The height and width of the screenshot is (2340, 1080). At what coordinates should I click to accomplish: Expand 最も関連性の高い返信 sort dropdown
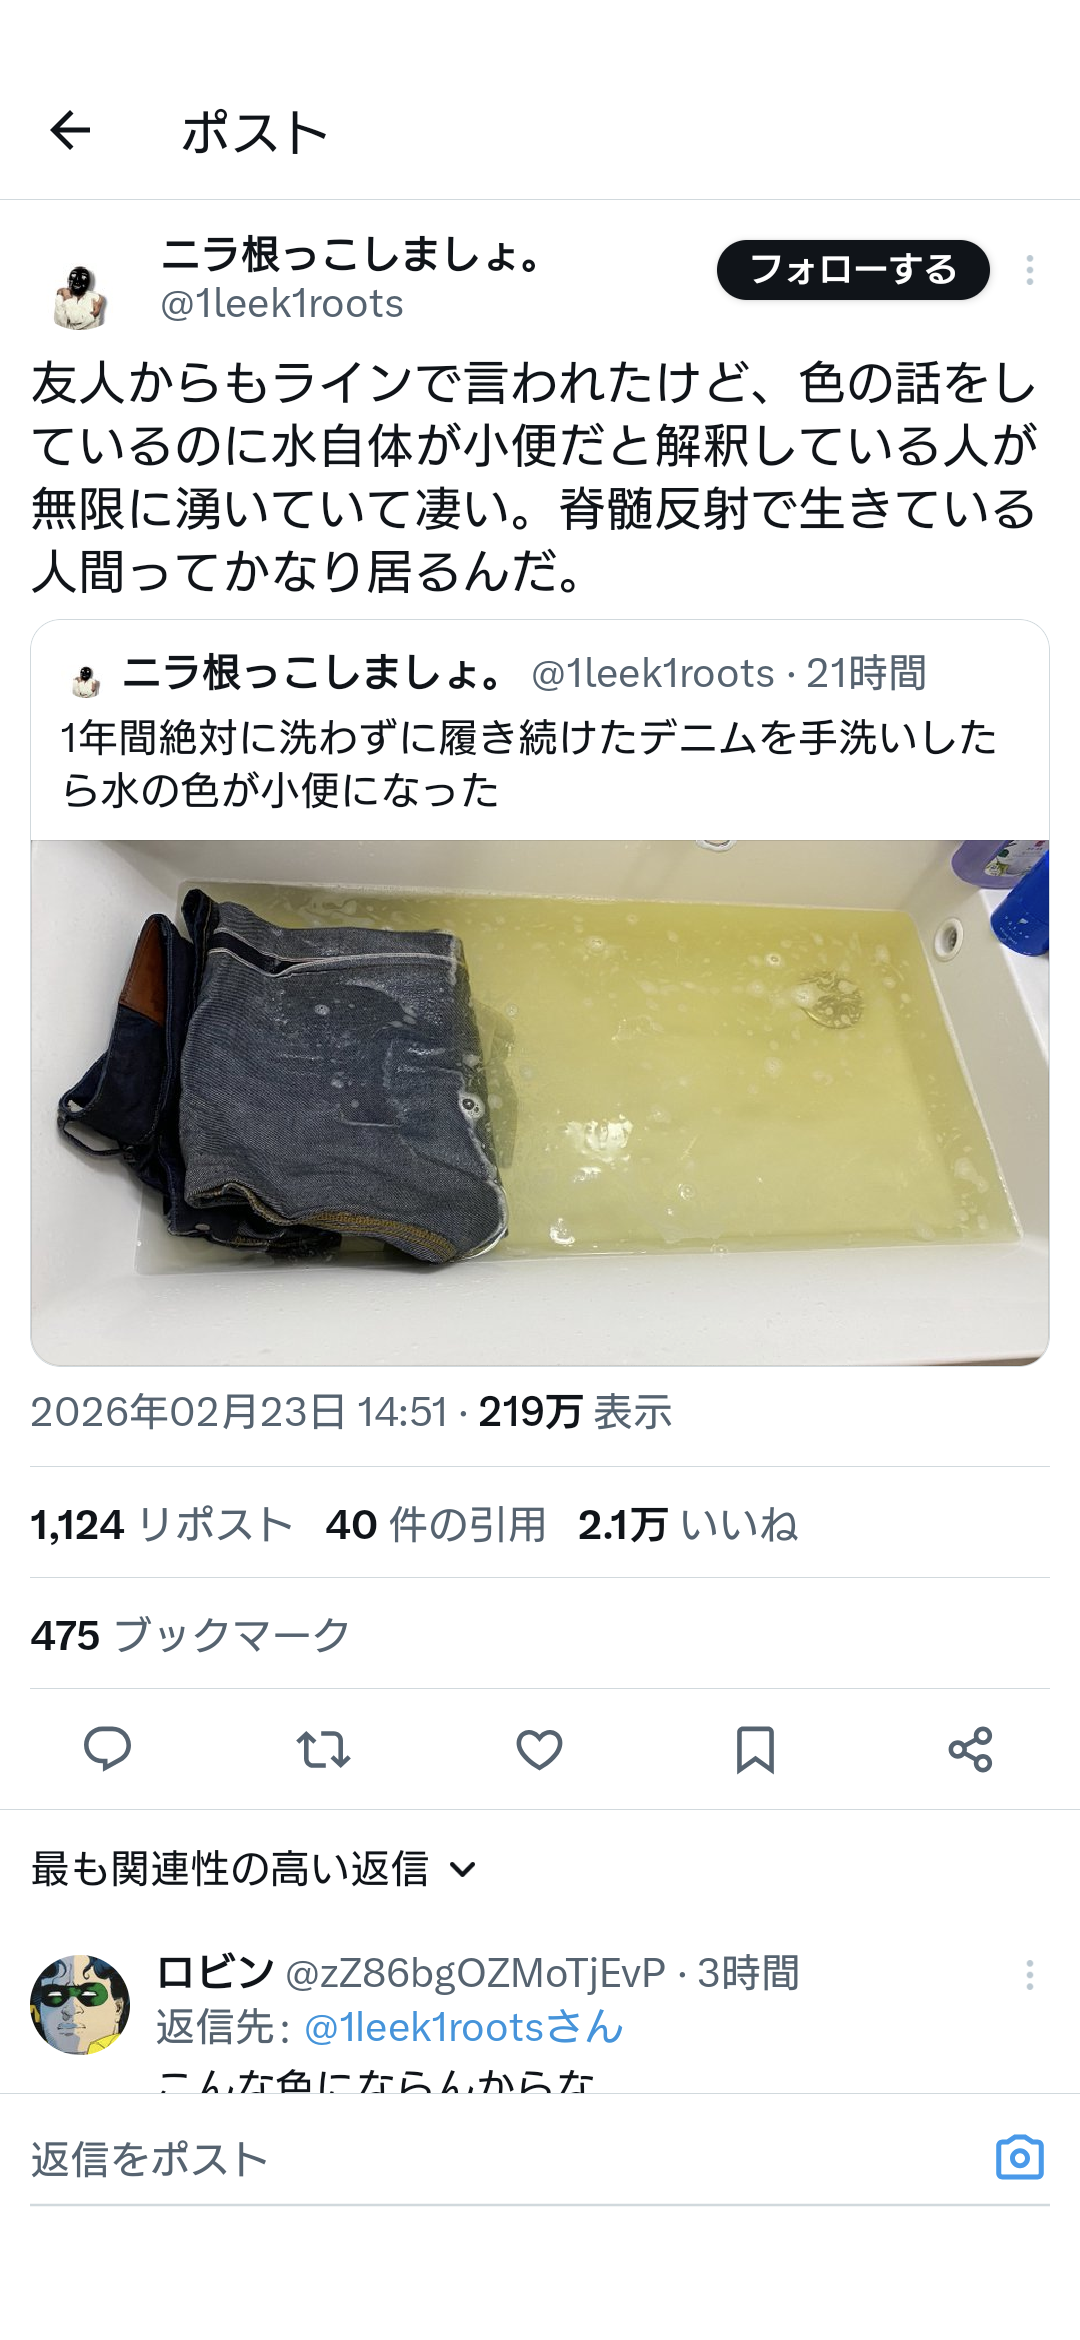coord(254,1868)
